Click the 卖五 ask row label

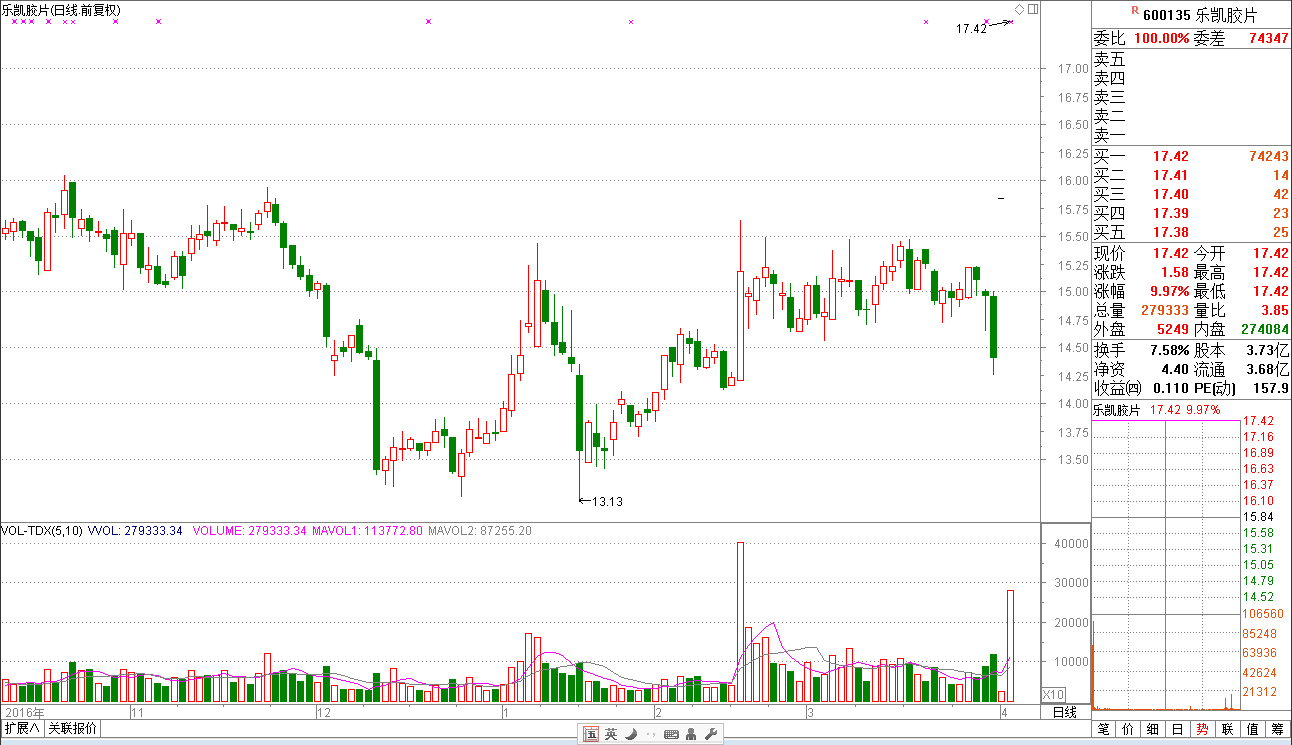1109,59
